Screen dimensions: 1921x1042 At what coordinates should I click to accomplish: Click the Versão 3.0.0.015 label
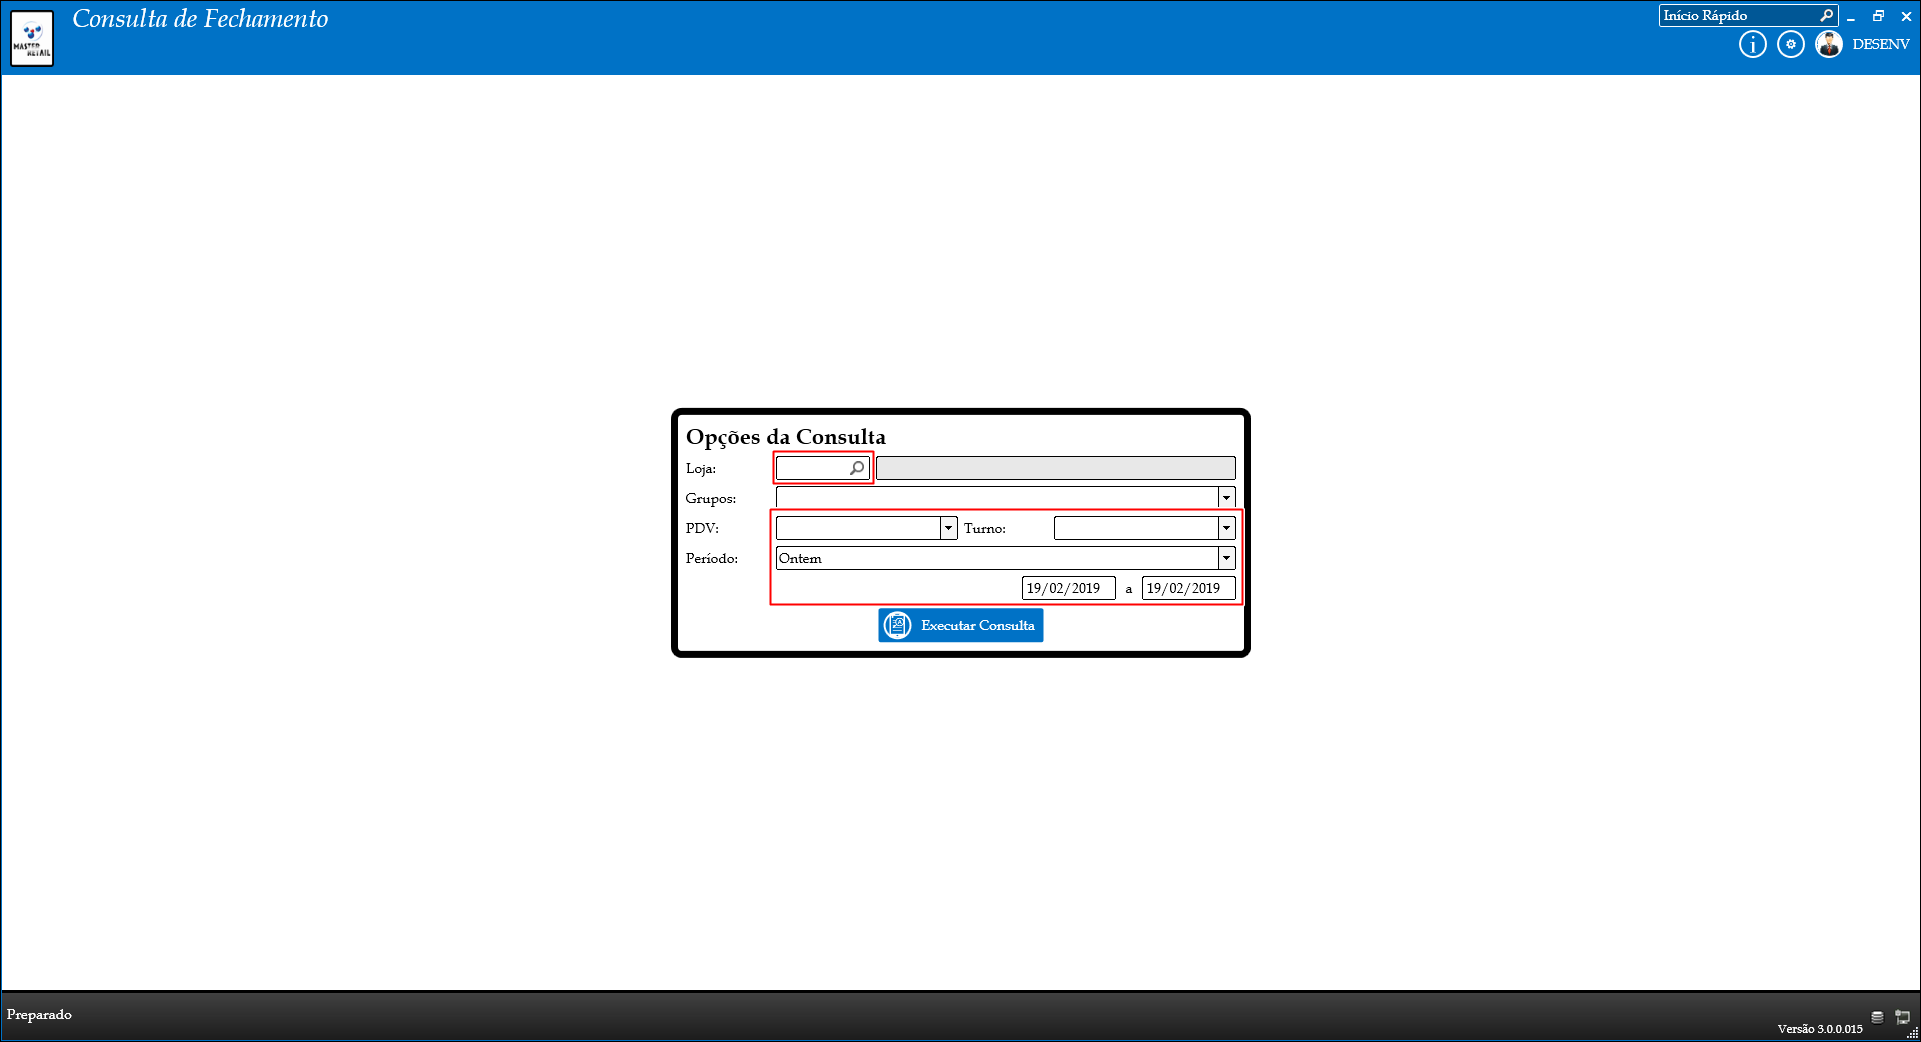coord(1820,1029)
